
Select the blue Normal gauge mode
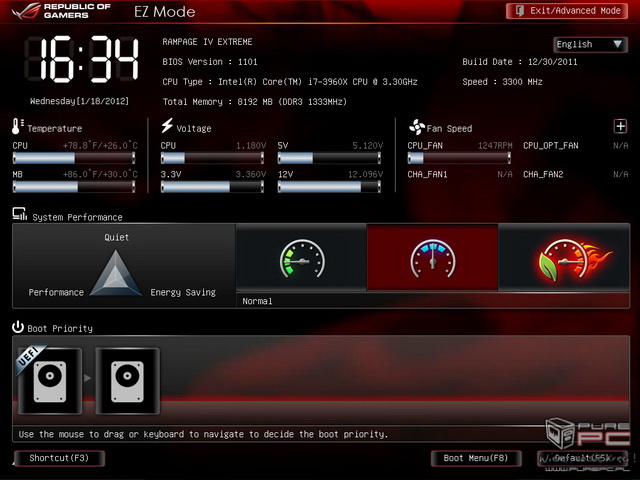[433, 258]
